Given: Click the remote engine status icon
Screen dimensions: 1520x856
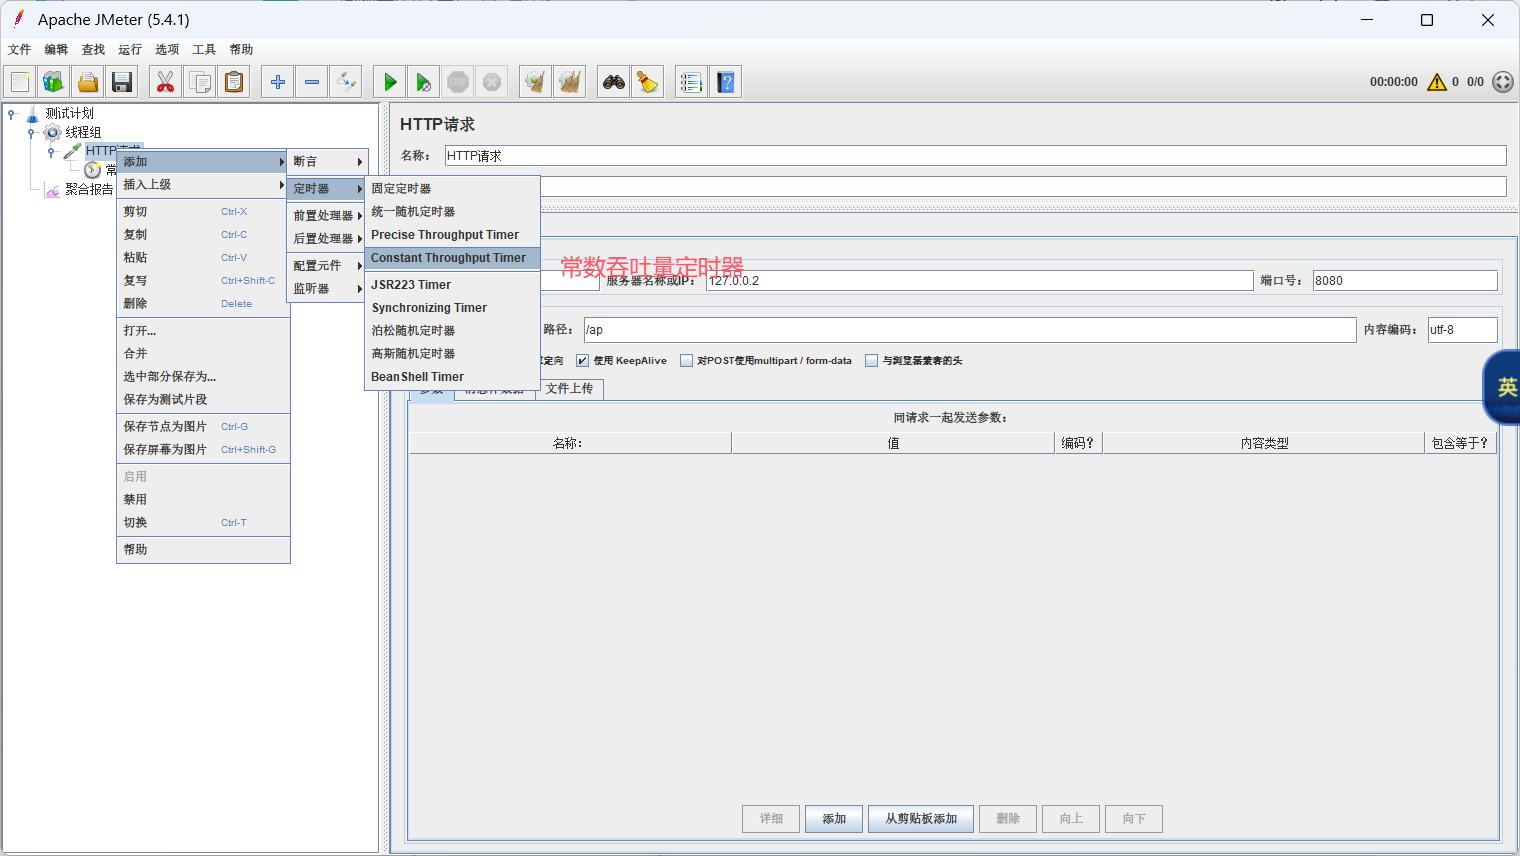Looking at the screenshot, I should coord(1503,82).
